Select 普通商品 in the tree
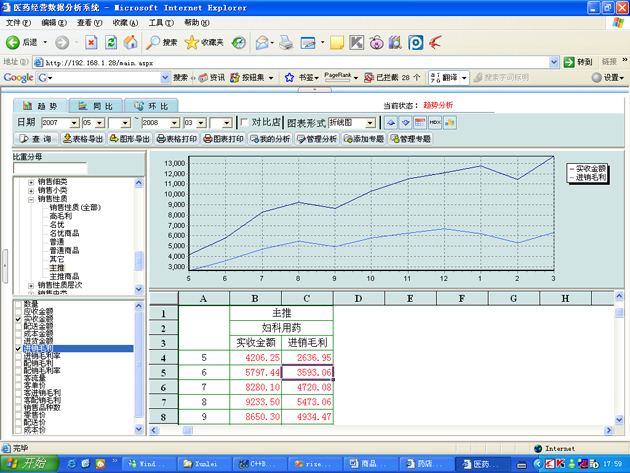Viewport: 630px width, 473px height. tap(64, 251)
